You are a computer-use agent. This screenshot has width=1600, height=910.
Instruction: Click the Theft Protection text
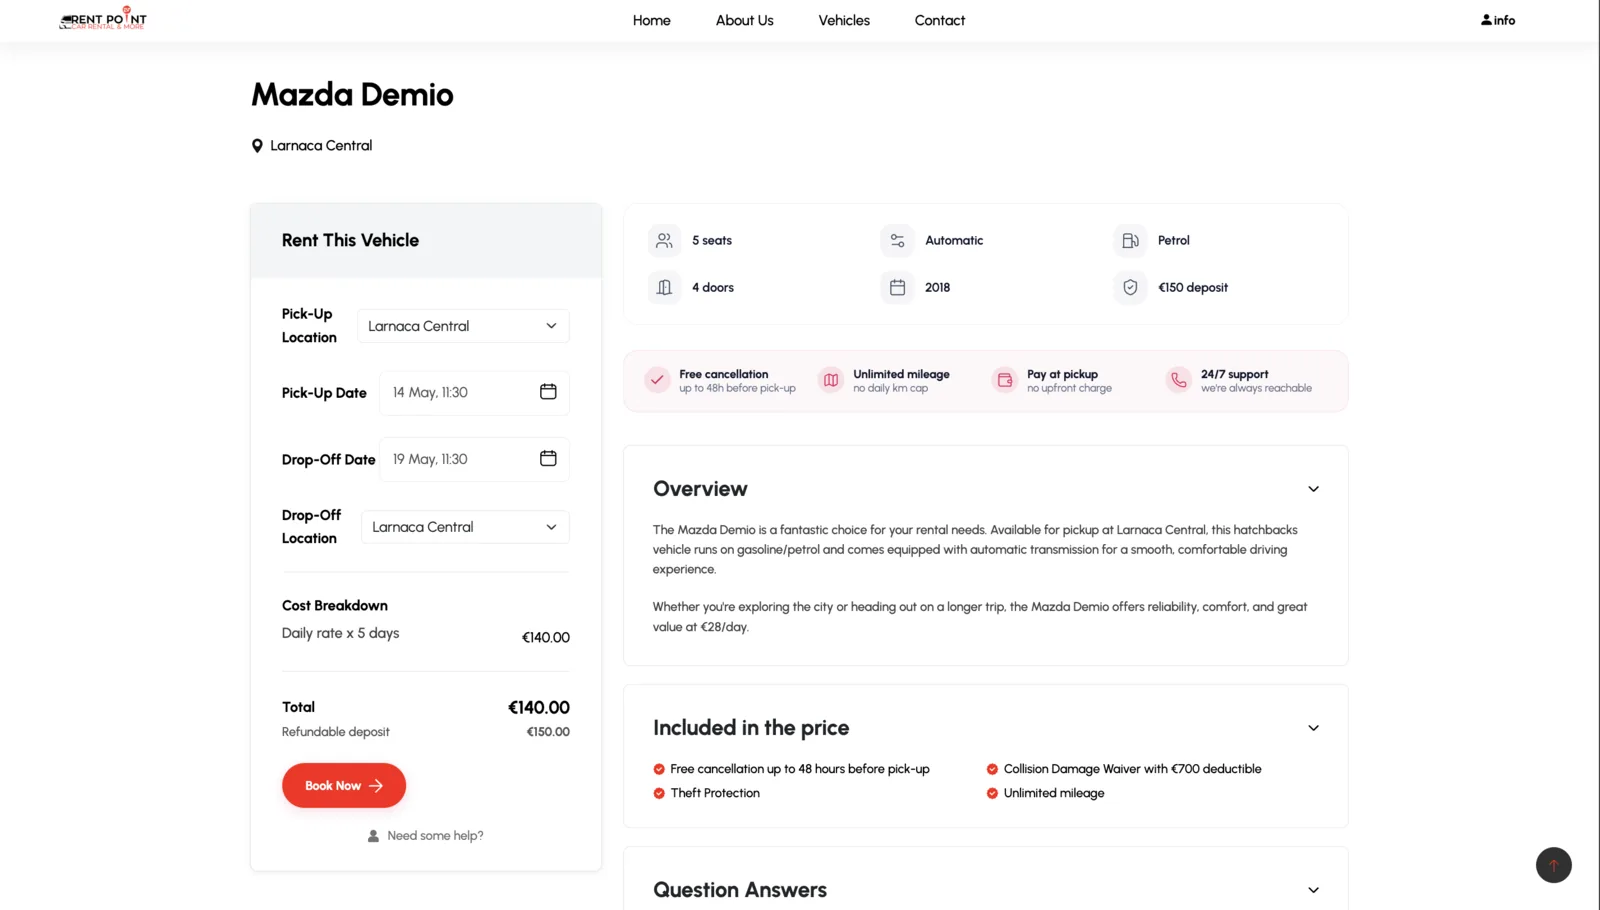[715, 793]
